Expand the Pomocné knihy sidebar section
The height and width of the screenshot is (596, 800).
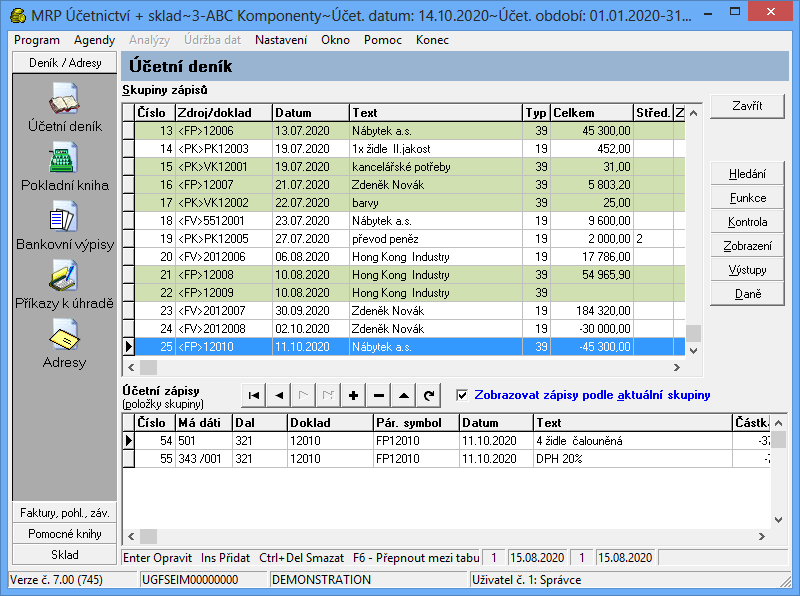pyautogui.click(x=64, y=534)
